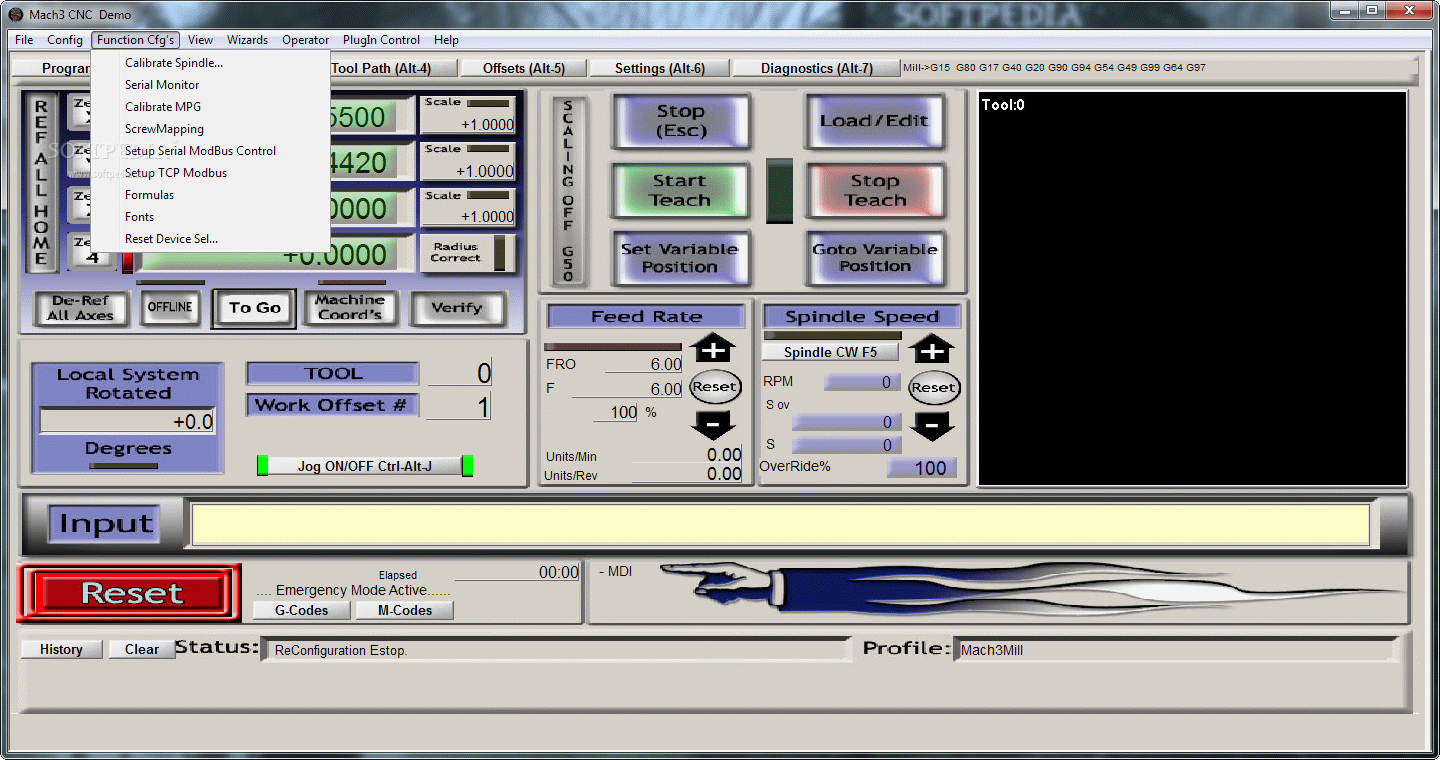Switch to Settings (Alt-6) tab

coord(659,68)
